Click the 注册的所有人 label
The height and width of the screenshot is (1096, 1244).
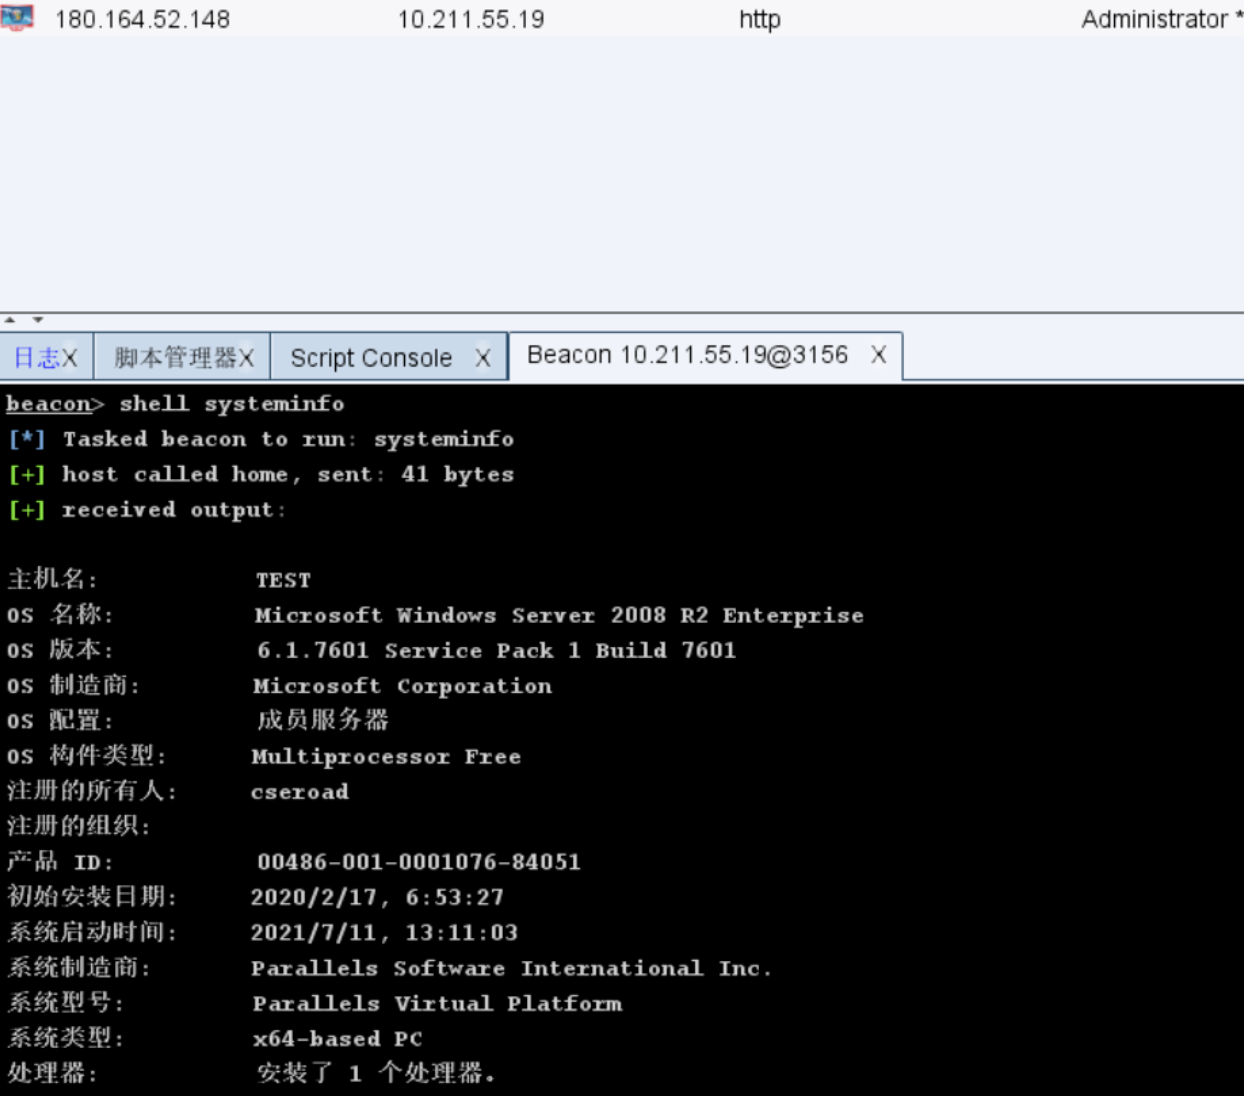point(92,791)
